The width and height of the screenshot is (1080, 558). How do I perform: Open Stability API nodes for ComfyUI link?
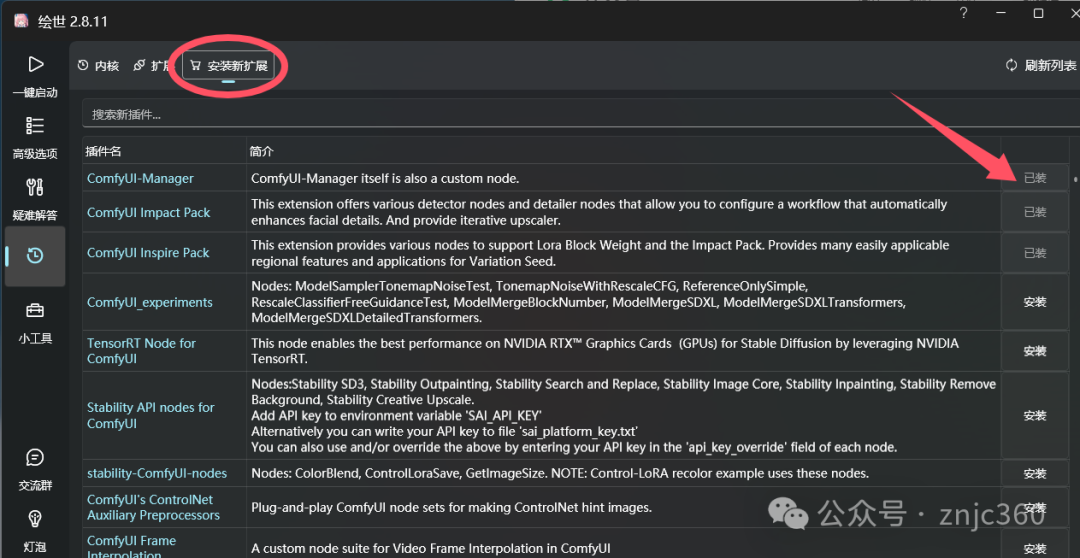tap(151, 415)
